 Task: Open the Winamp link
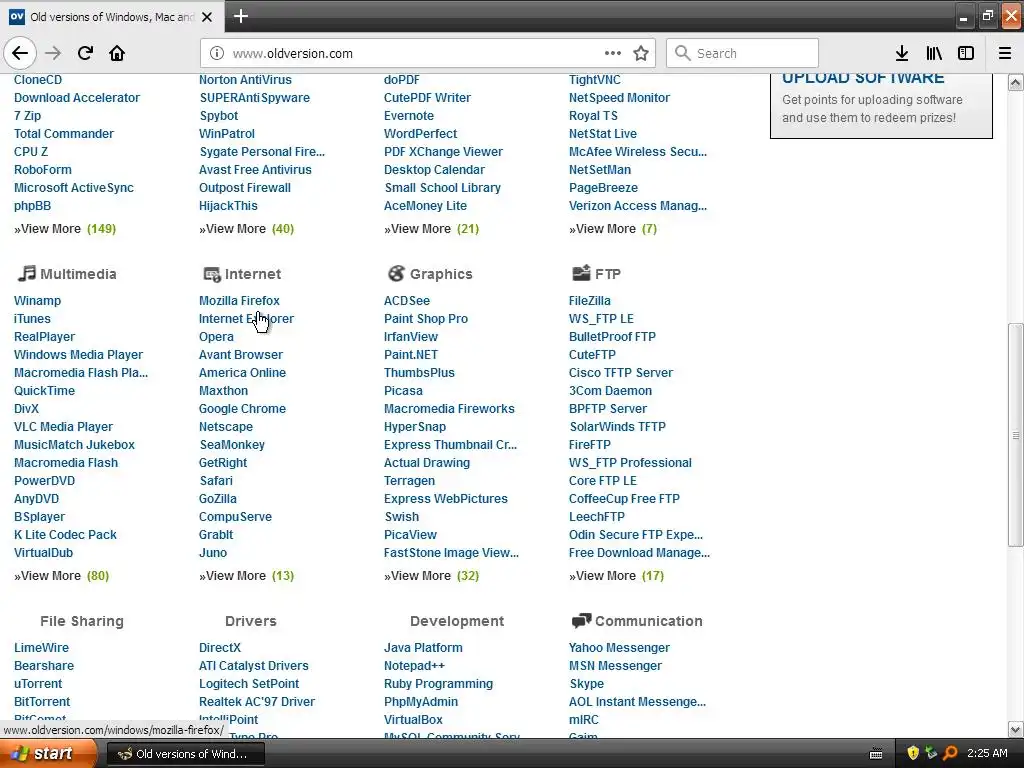37,300
